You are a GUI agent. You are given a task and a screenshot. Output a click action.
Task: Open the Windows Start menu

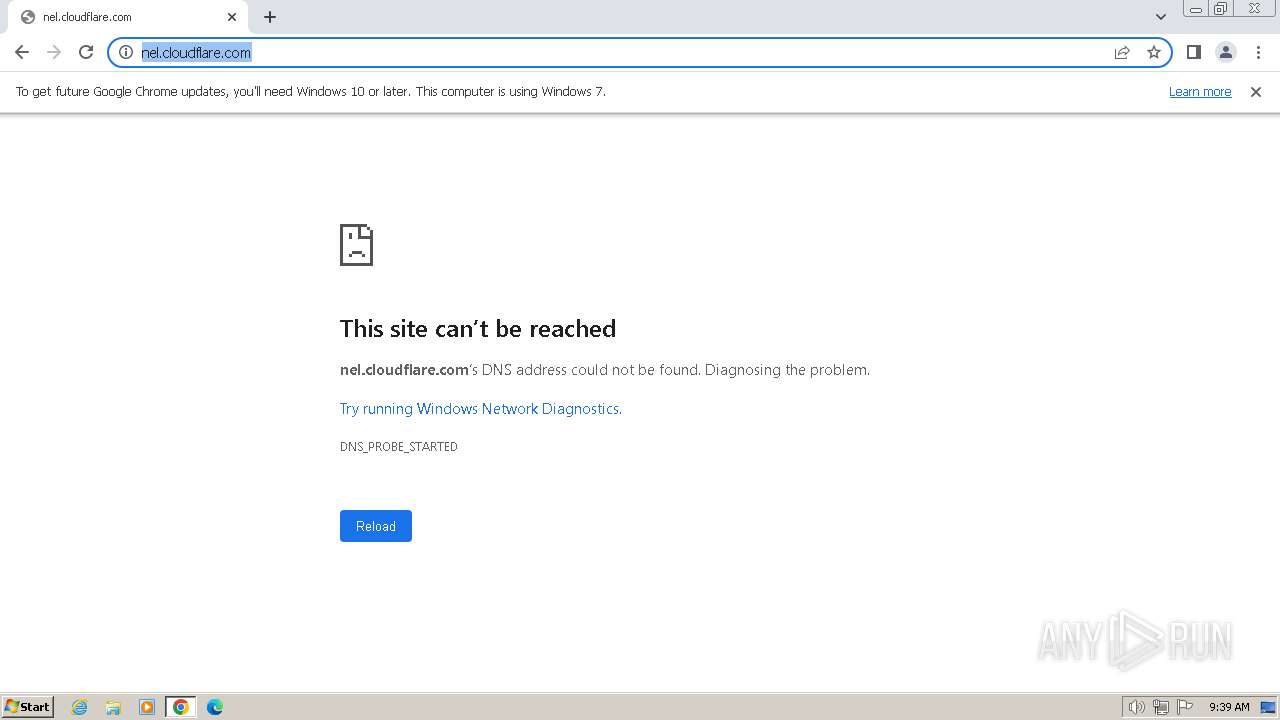tap(28, 706)
